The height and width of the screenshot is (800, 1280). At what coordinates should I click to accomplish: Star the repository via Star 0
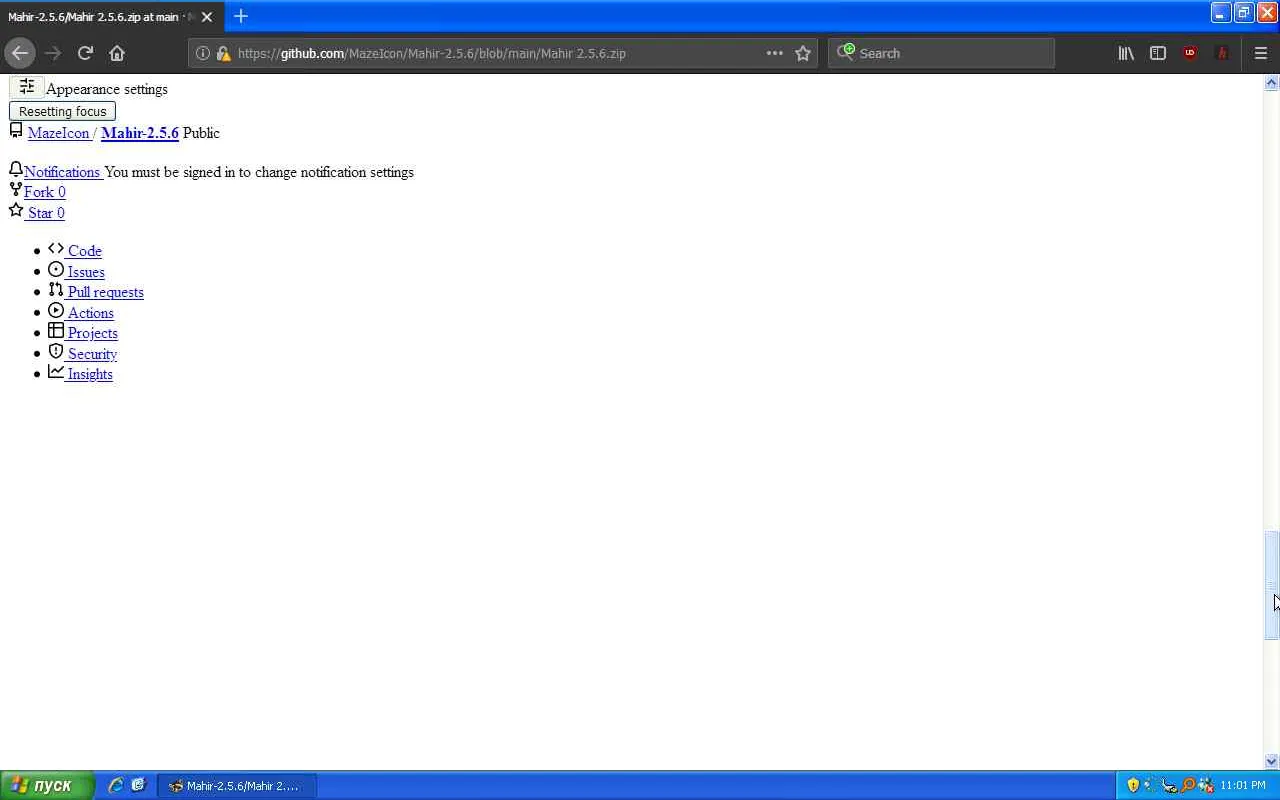tap(46, 213)
